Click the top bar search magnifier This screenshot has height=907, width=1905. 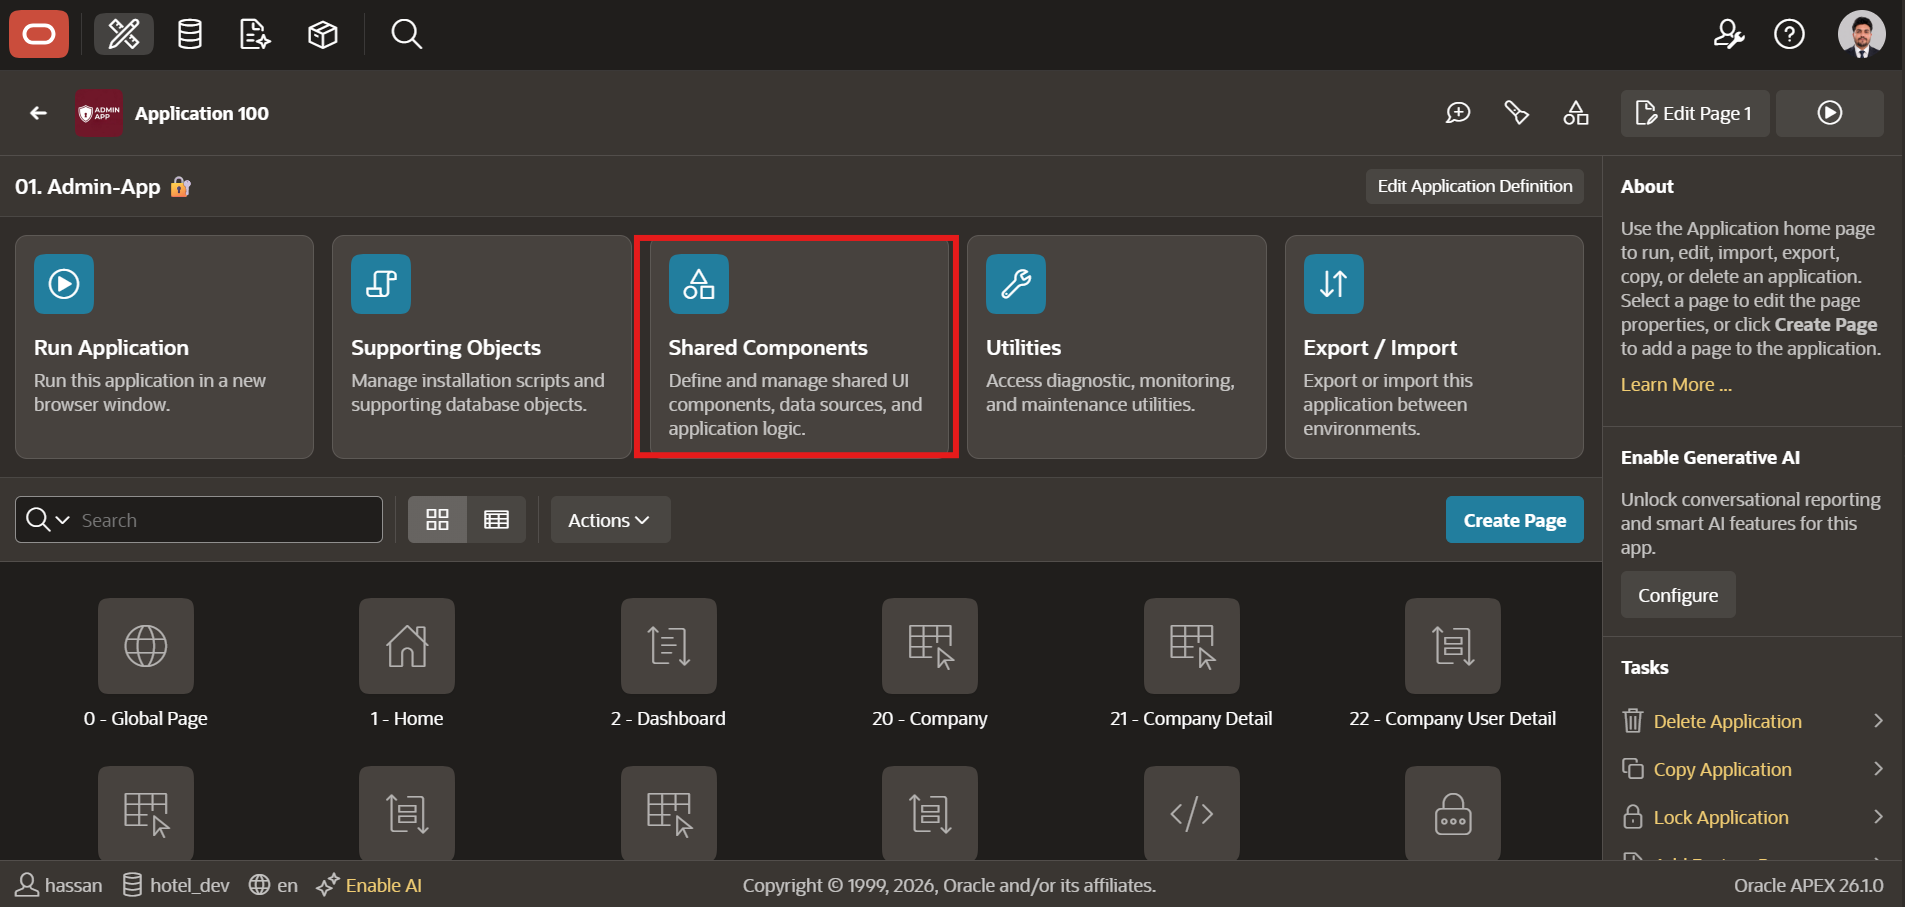406,34
